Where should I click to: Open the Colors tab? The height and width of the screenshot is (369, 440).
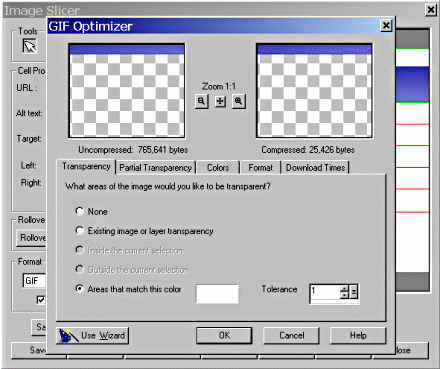218,168
